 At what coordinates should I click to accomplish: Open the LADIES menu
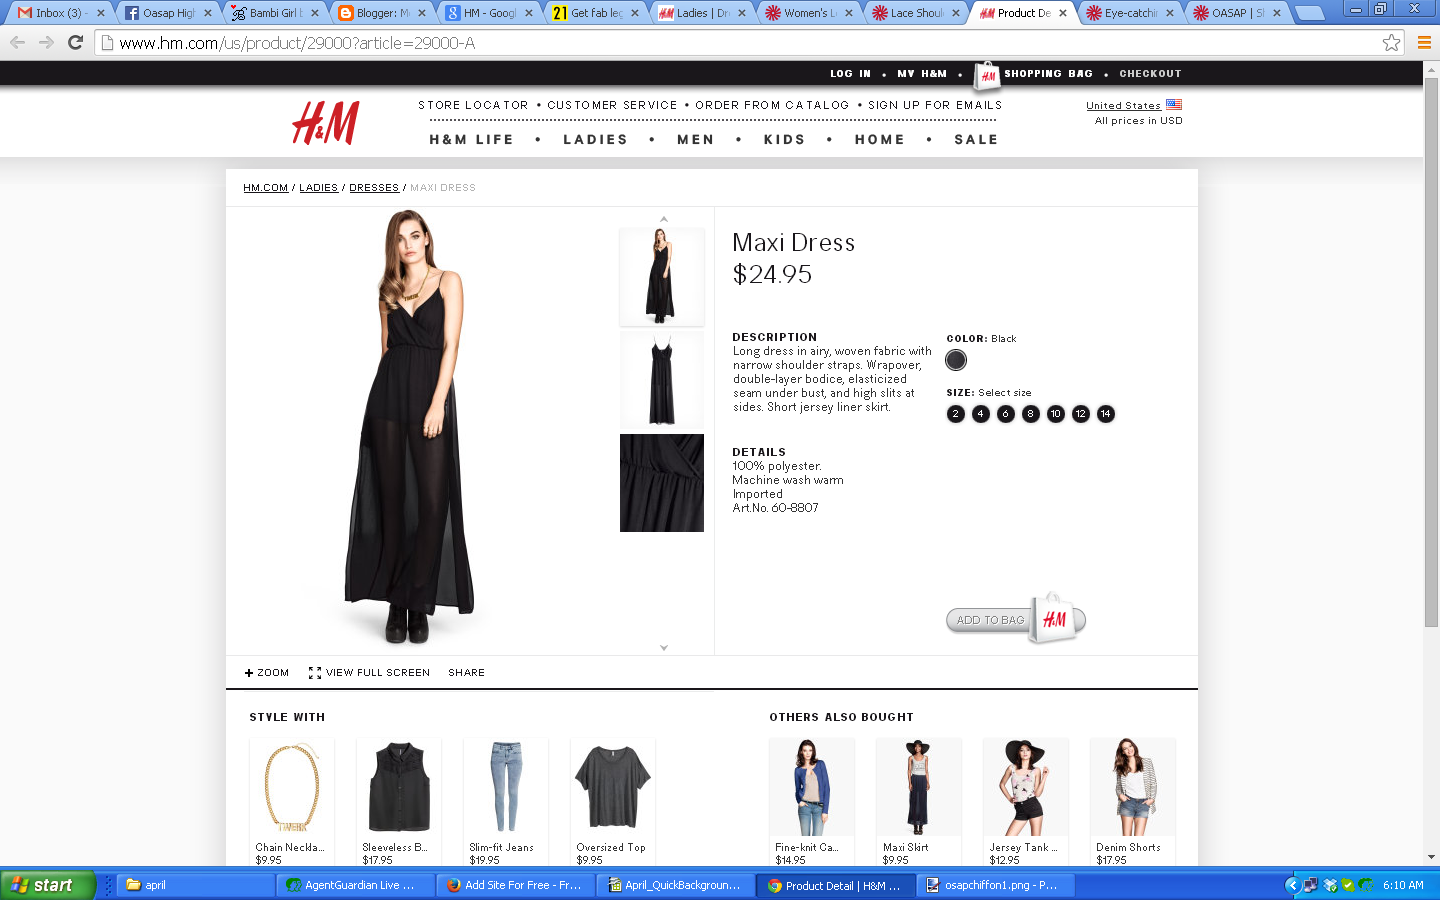596,140
